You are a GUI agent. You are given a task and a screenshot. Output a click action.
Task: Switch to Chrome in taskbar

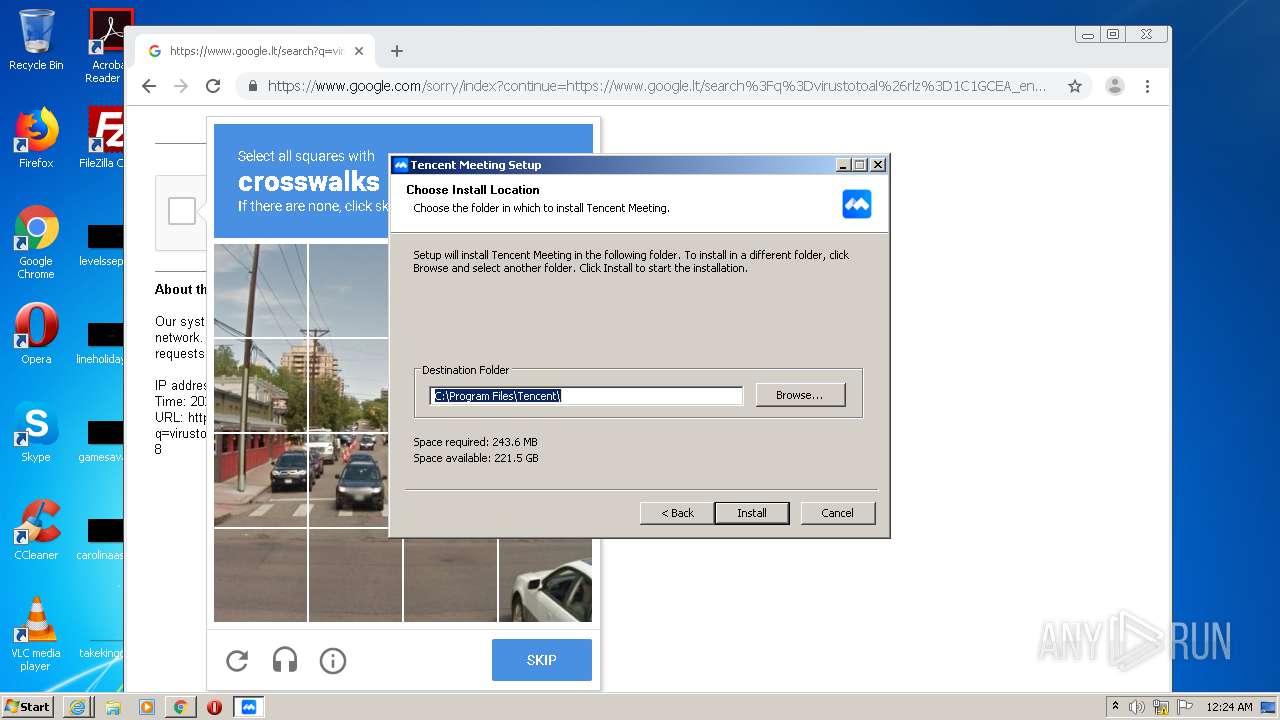[x=180, y=707]
